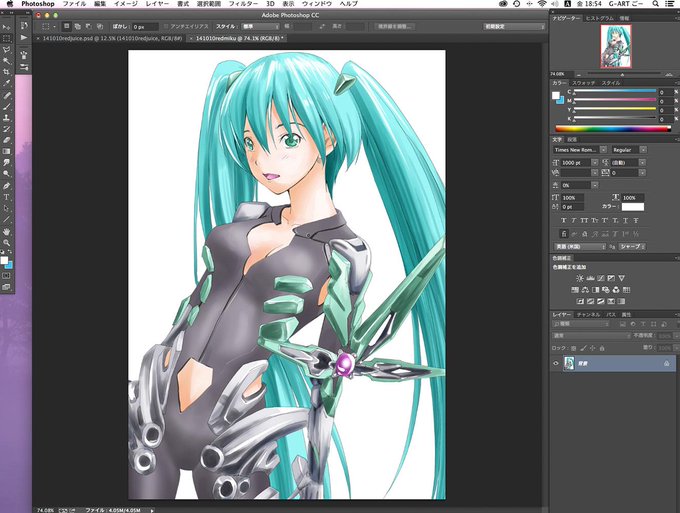Switch to ヒストグラム tab

coord(600,18)
